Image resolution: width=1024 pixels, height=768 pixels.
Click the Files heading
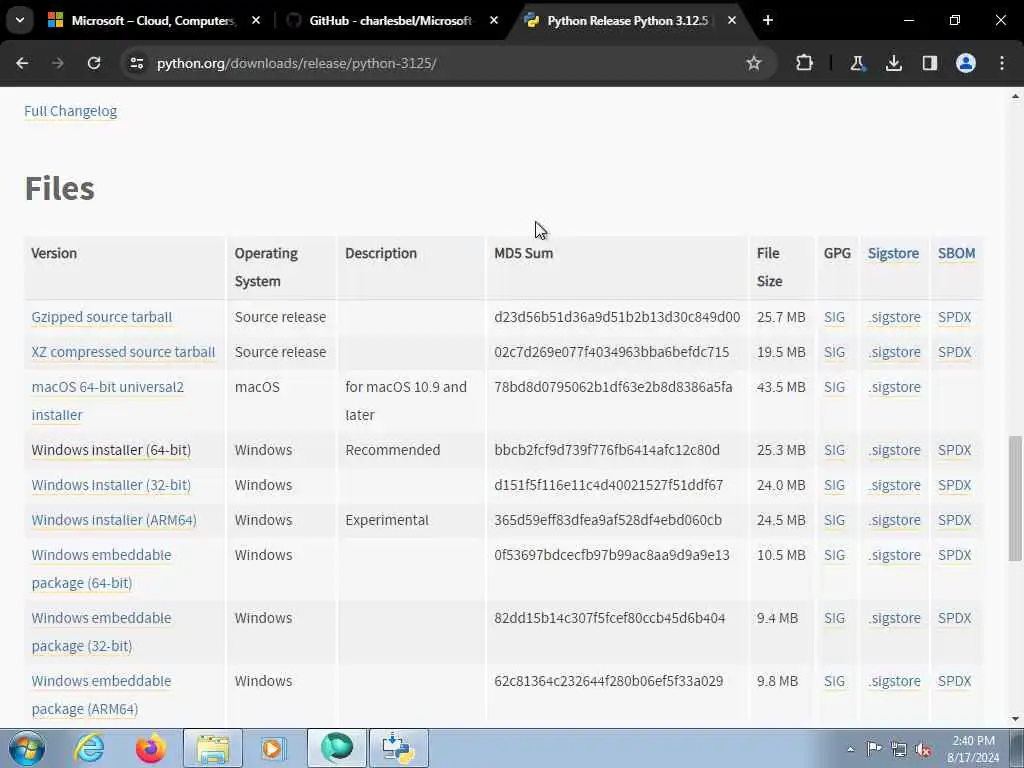(x=59, y=188)
